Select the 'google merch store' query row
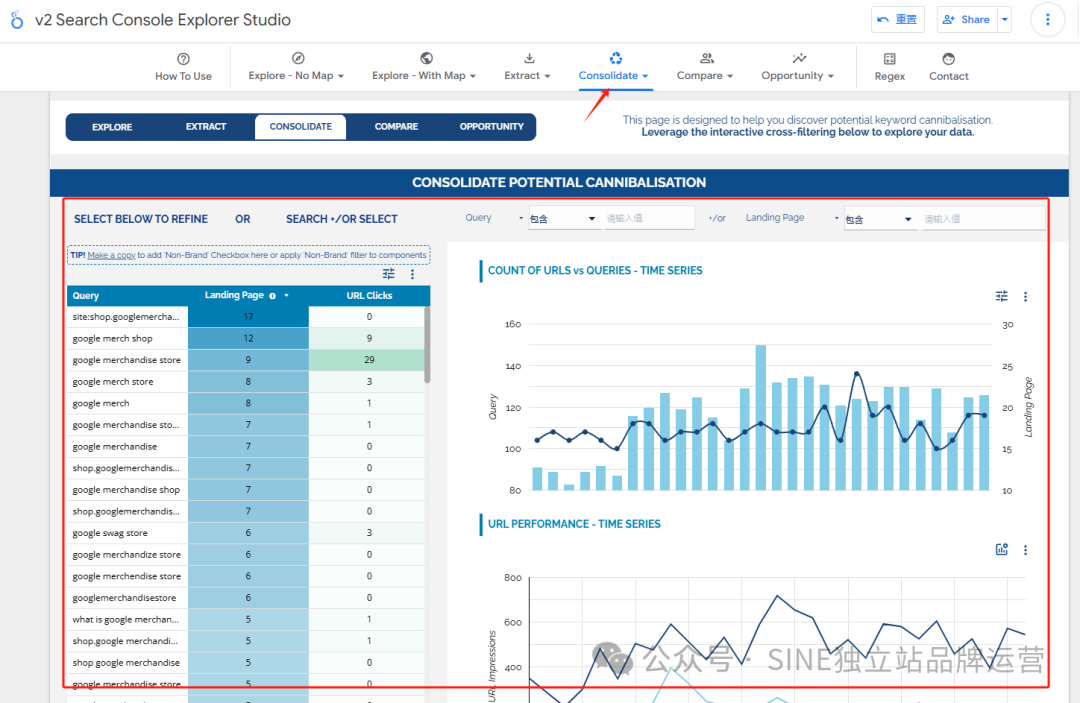The width and height of the screenshot is (1080, 703). tap(248, 381)
